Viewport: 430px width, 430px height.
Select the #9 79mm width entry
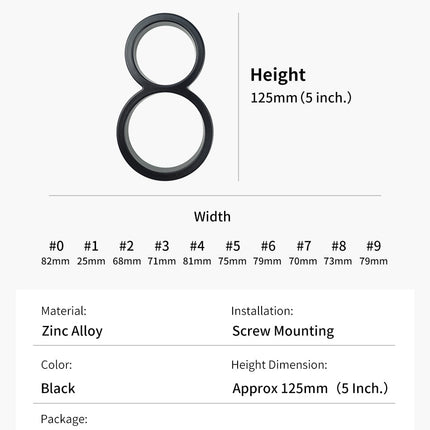374,253
